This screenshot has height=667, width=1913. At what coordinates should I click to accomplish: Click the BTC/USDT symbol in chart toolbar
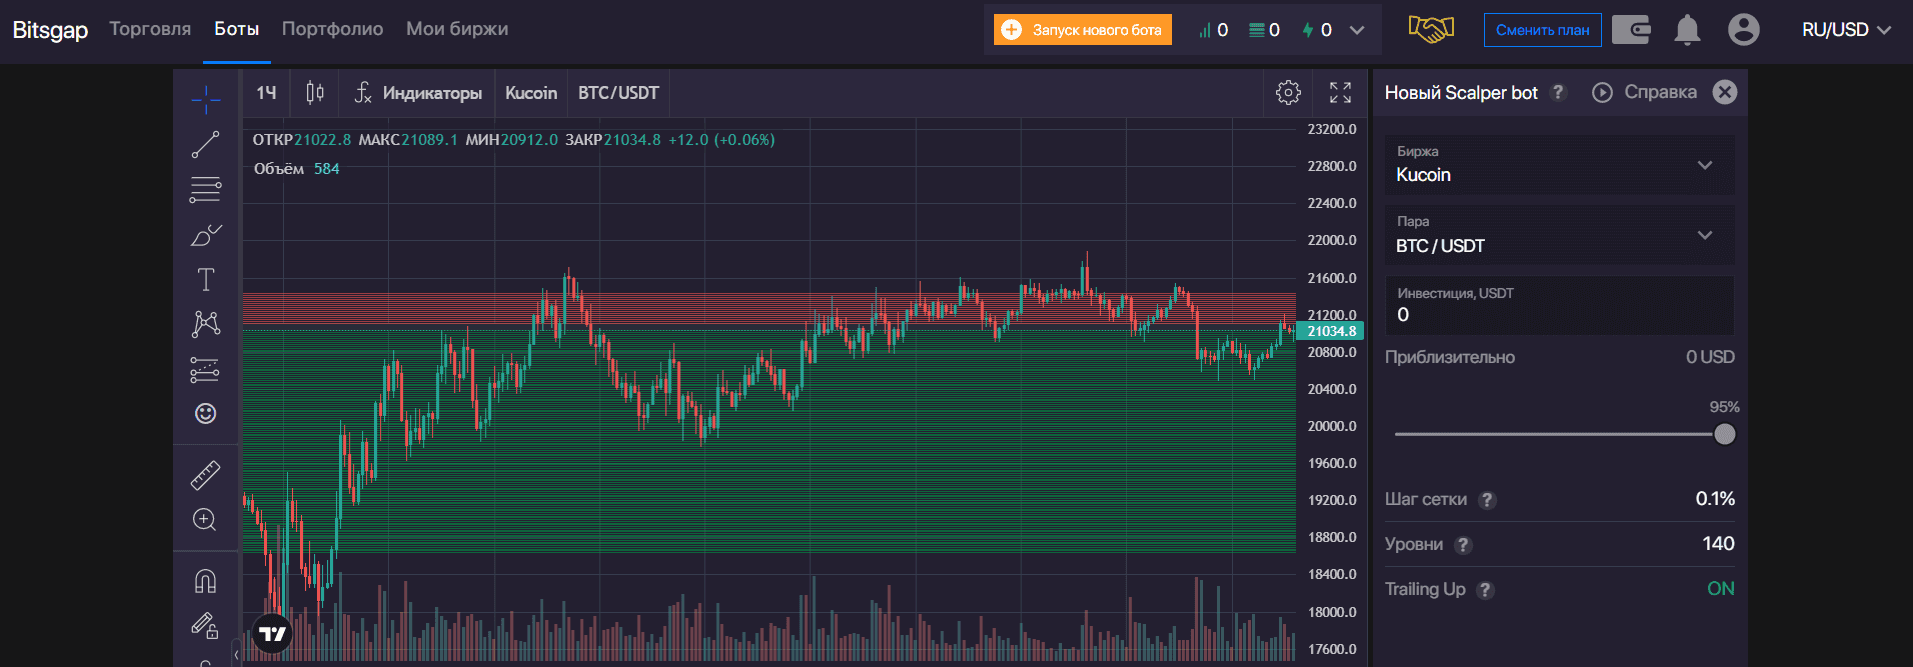[619, 93]
